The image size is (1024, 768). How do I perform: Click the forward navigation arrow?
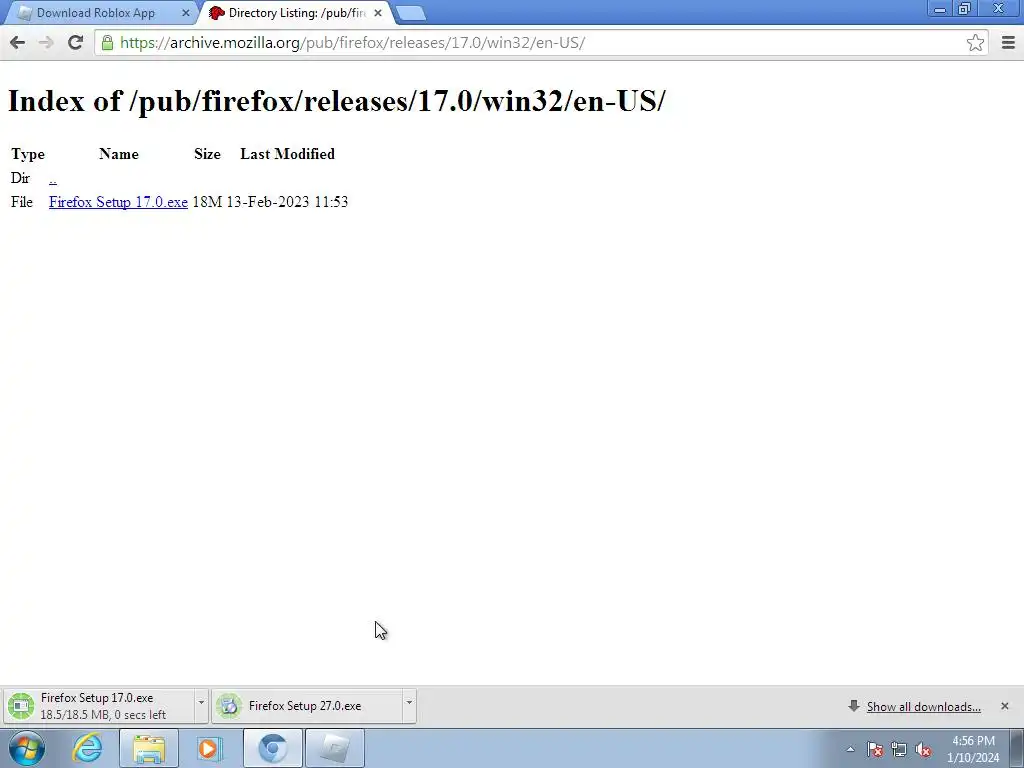click(46, 43)
